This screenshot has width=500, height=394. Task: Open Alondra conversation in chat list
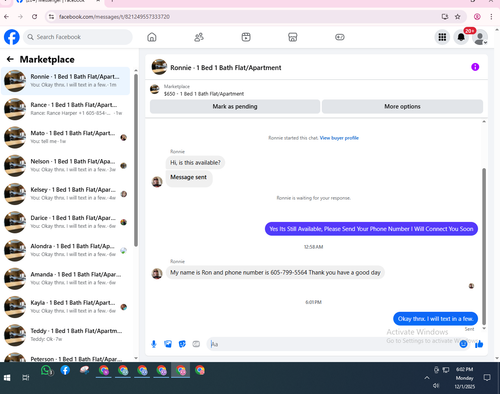pyautogui.click(x=66, y=250)
